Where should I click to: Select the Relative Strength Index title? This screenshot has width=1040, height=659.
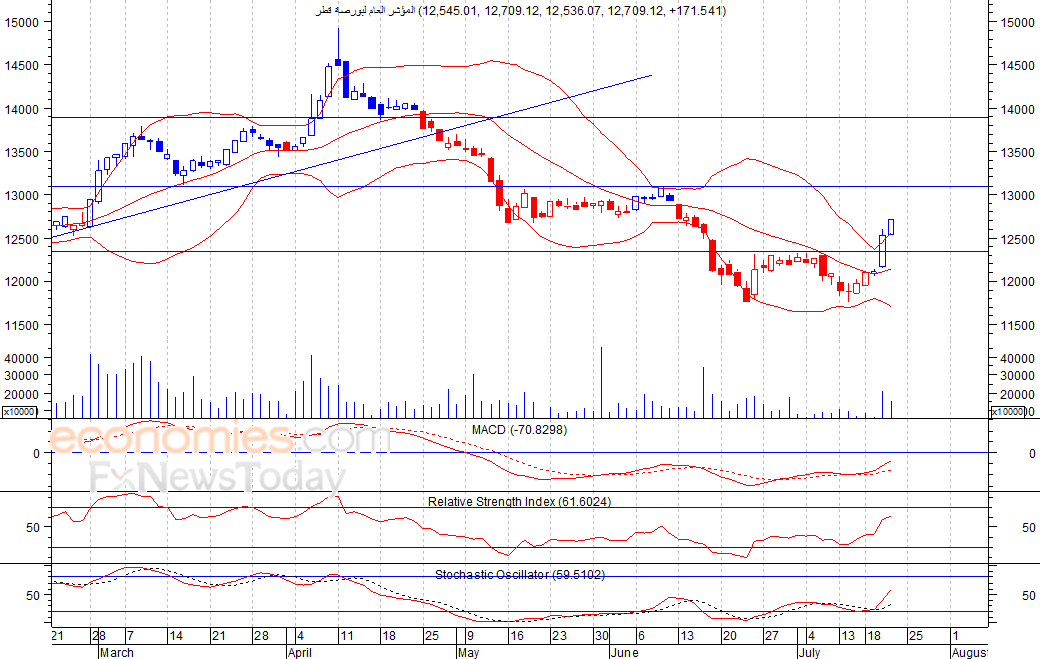point(519,502)
